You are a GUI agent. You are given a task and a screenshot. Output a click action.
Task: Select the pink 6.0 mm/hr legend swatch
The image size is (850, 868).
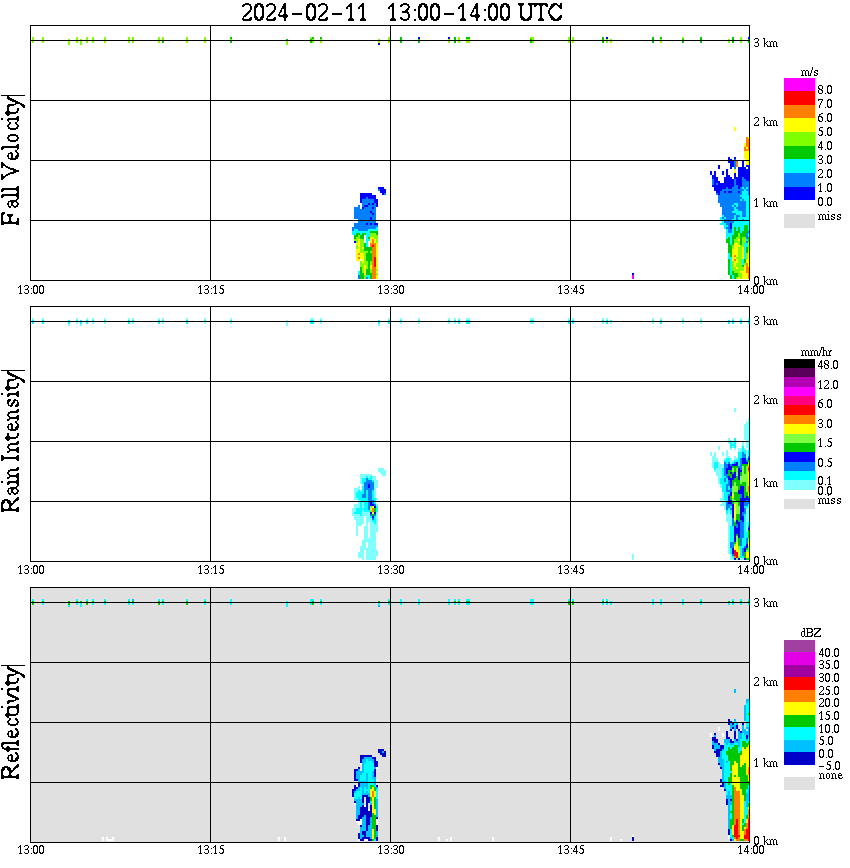tap(799, 400)
